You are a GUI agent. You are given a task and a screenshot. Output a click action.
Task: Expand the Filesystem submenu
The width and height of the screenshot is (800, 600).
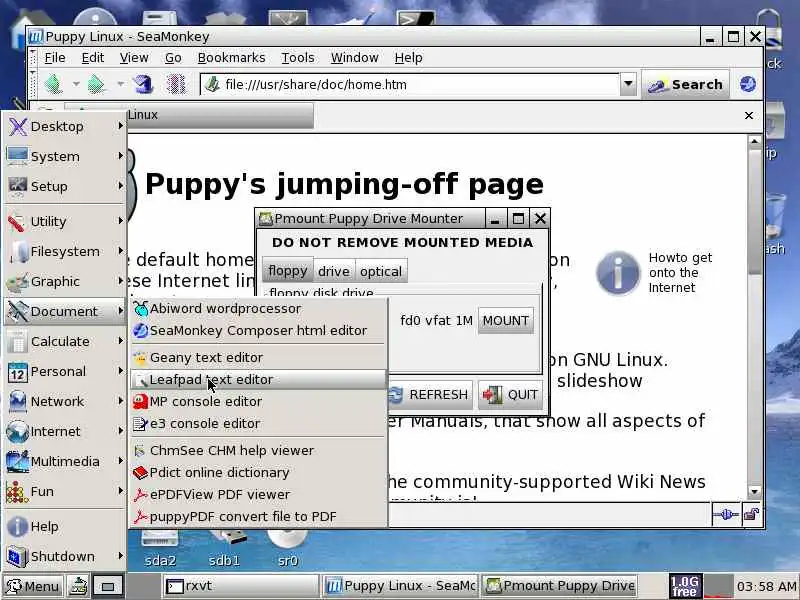(x=65, y=251)
